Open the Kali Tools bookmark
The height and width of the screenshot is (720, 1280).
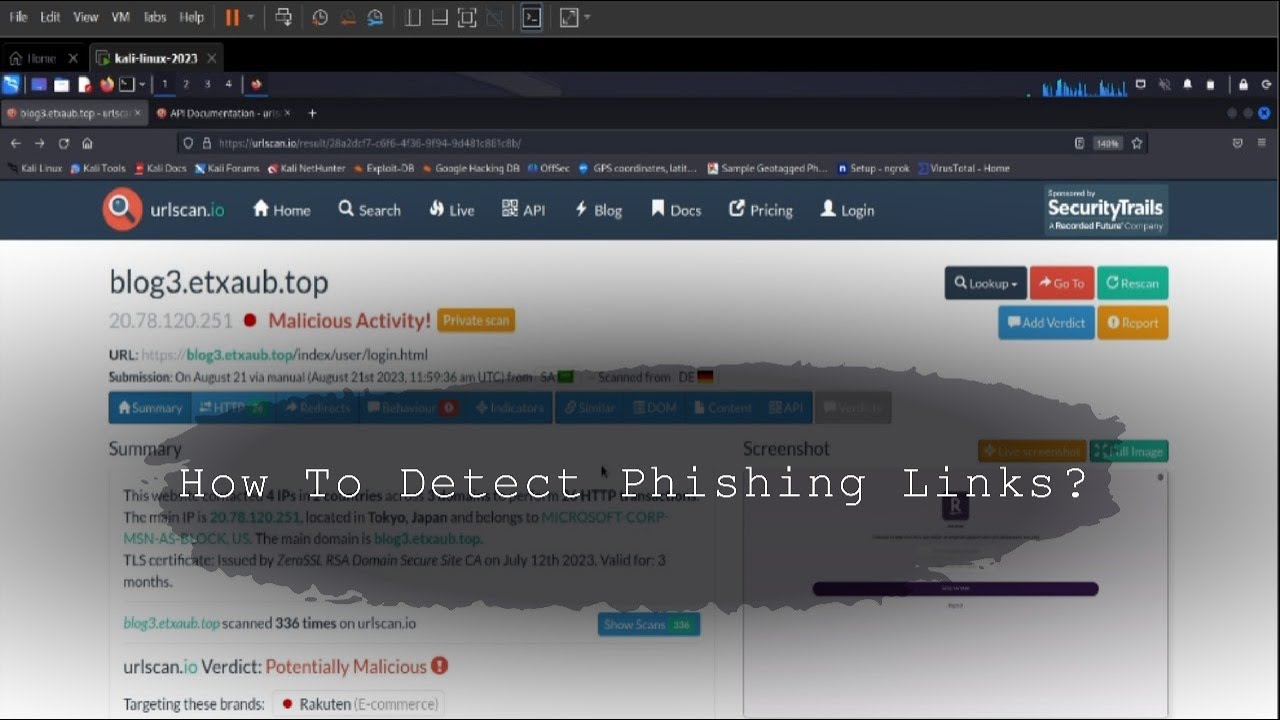tap(98, 168)
